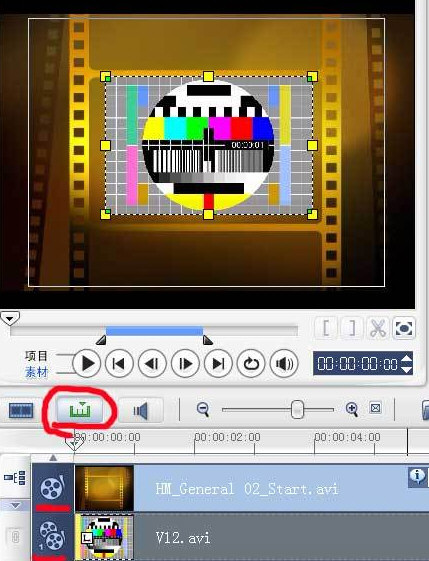This screenshot has width=429, height=561.
Task: Open the system volume button
Action: tap(284, 364)
